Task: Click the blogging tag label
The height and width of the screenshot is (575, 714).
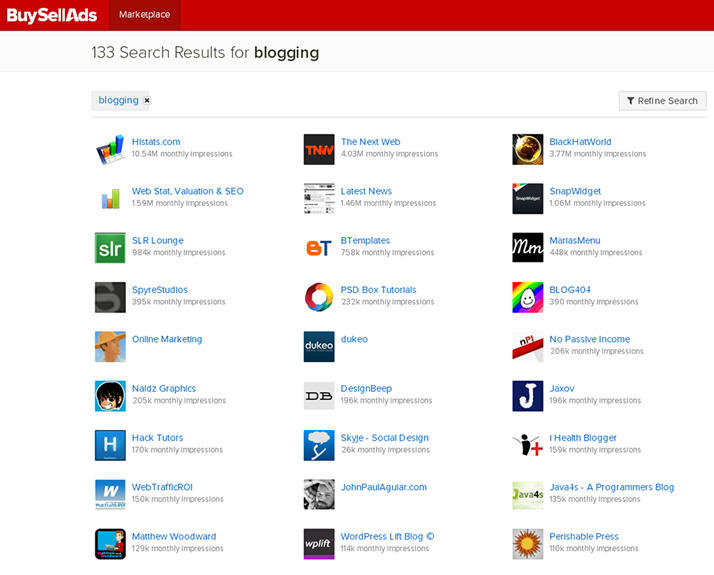Action: click(118, 100)
